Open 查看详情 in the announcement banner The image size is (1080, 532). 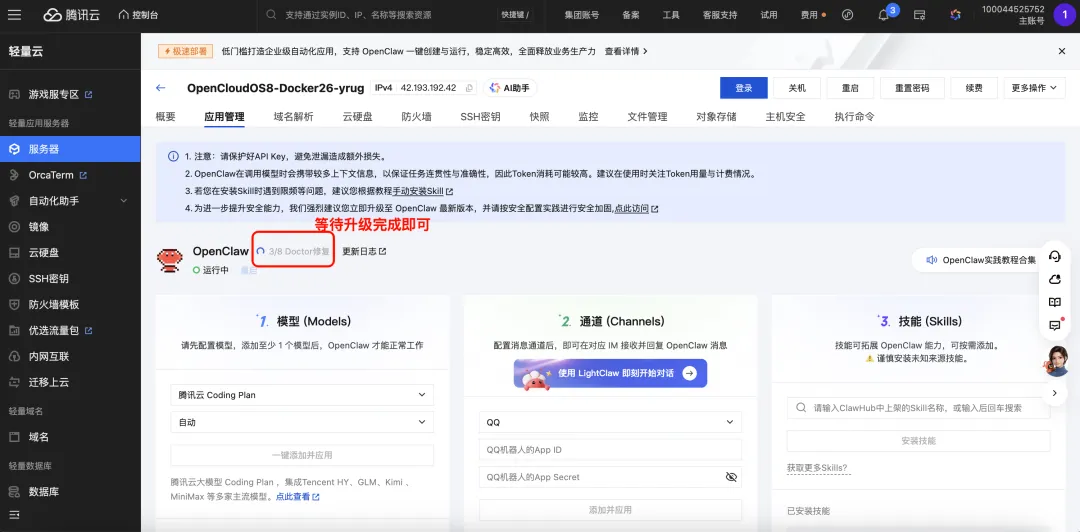626,51
